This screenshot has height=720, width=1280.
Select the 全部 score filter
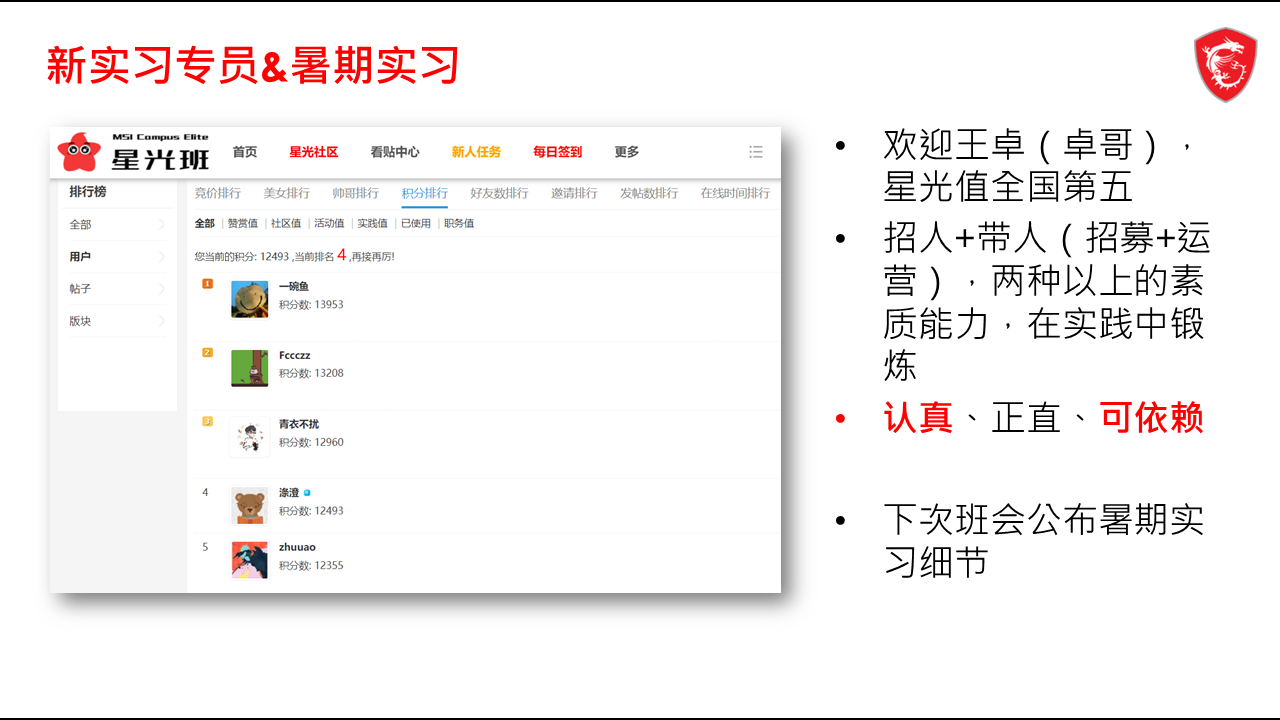(x=204, y=223)
